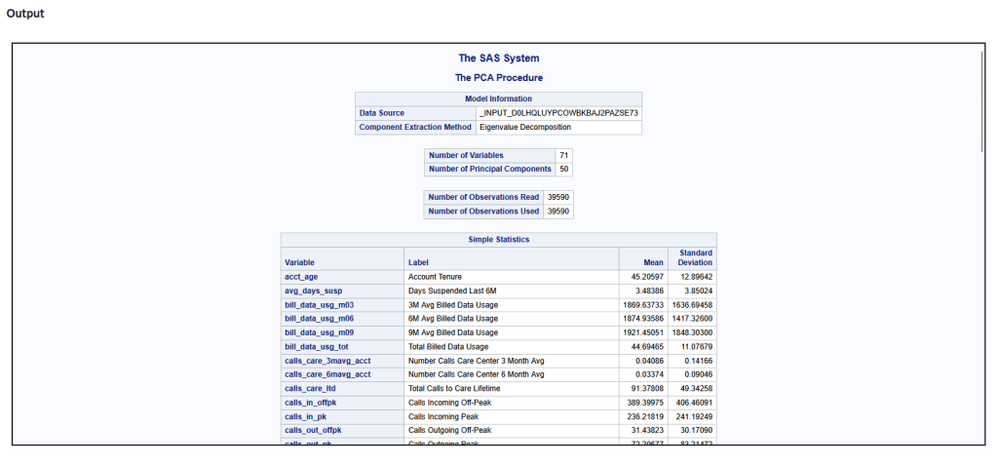Viewport: 998px width, 467px height.
Task: Click 'Number of Observations Used' label
Action: click(484, 211)
